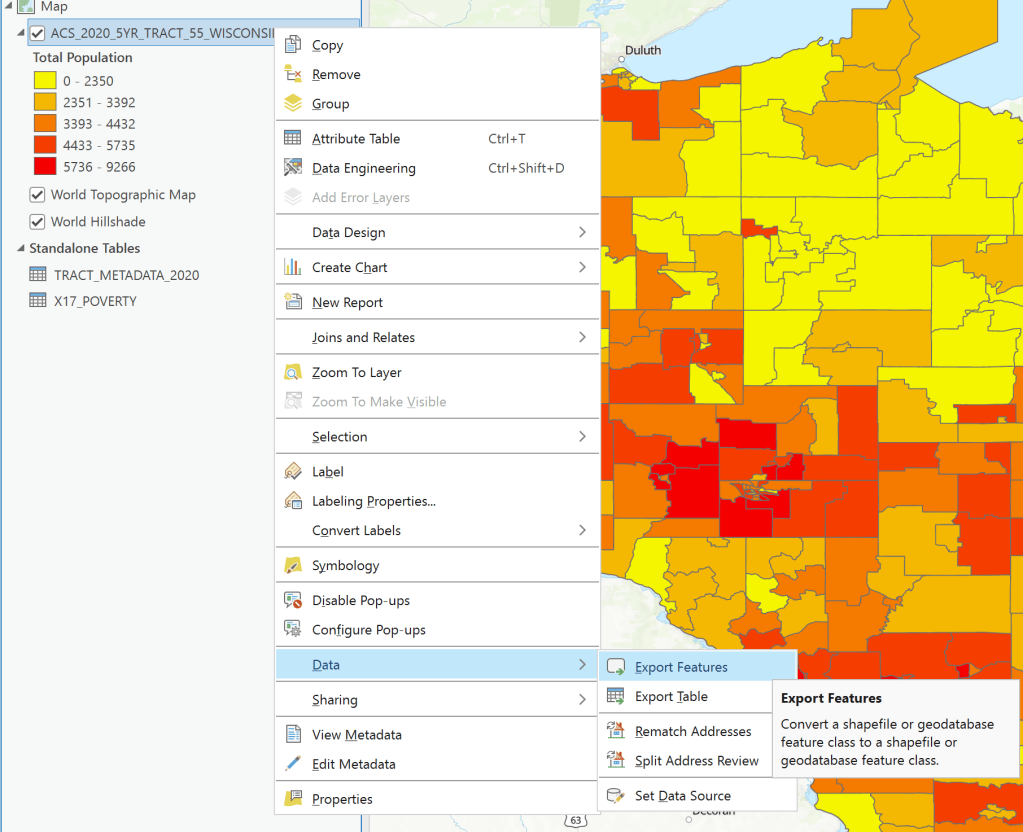Click the Edit Metadata pencil icon
Image resolution: width=1023 pixels, height=832 pixels.
(293, 764)
